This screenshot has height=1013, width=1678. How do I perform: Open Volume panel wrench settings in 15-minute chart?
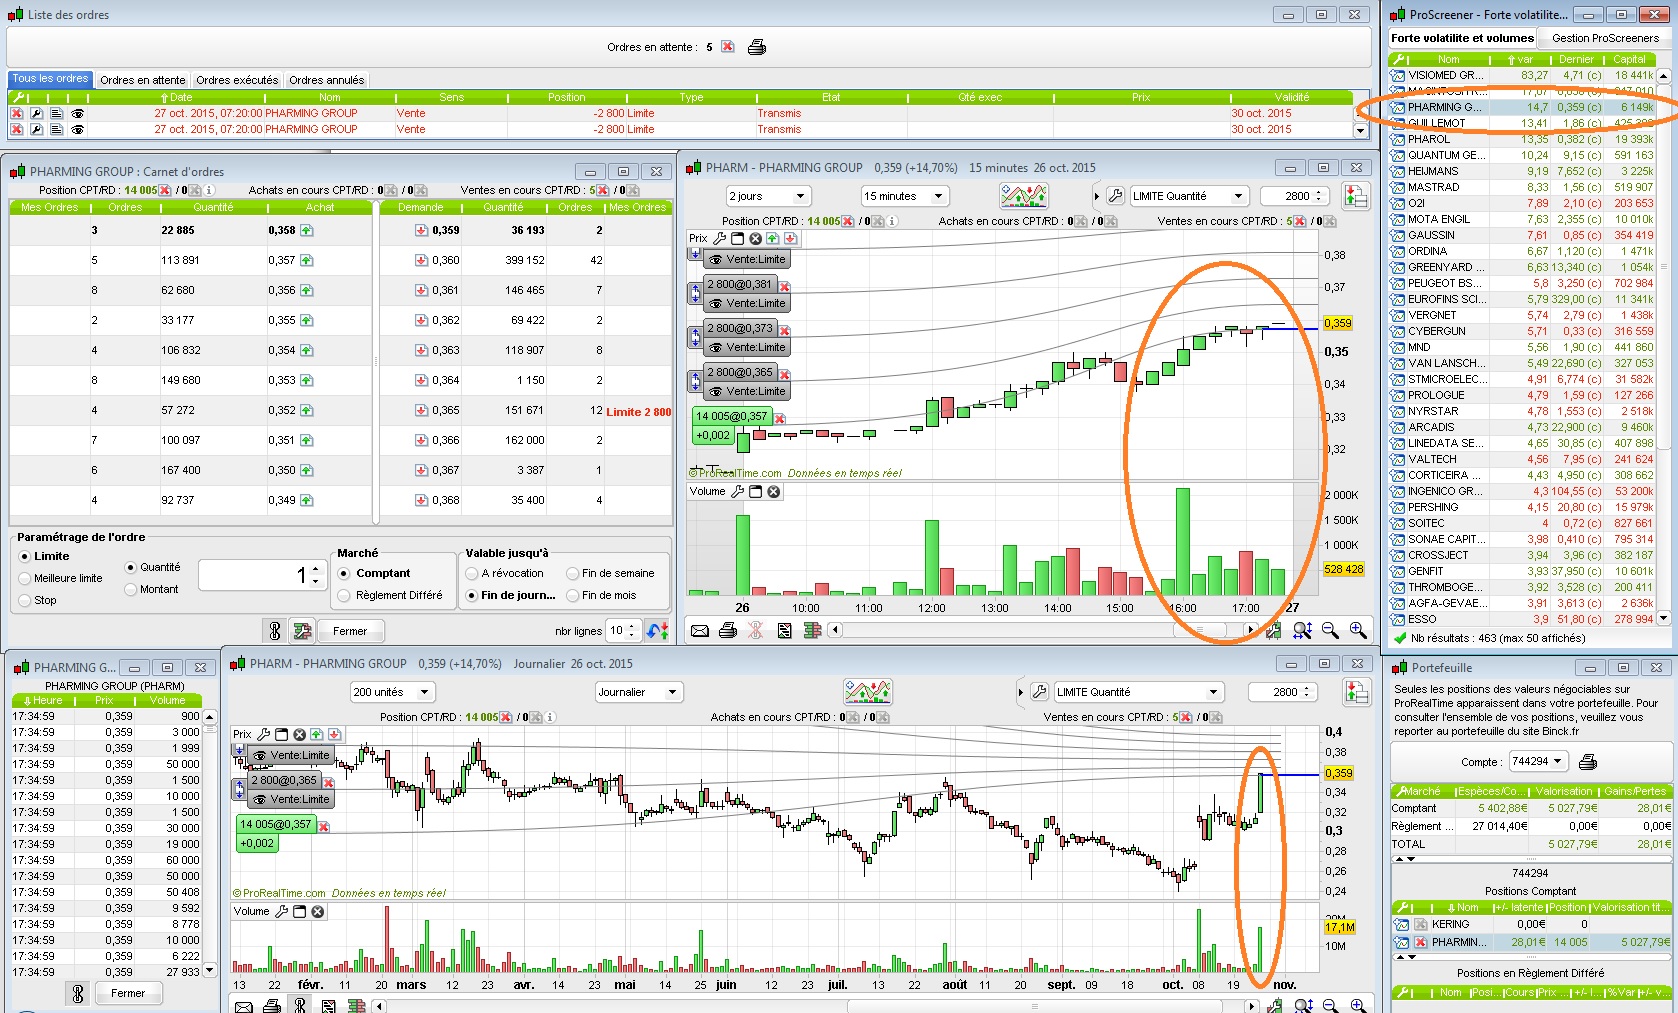[737, 491]
